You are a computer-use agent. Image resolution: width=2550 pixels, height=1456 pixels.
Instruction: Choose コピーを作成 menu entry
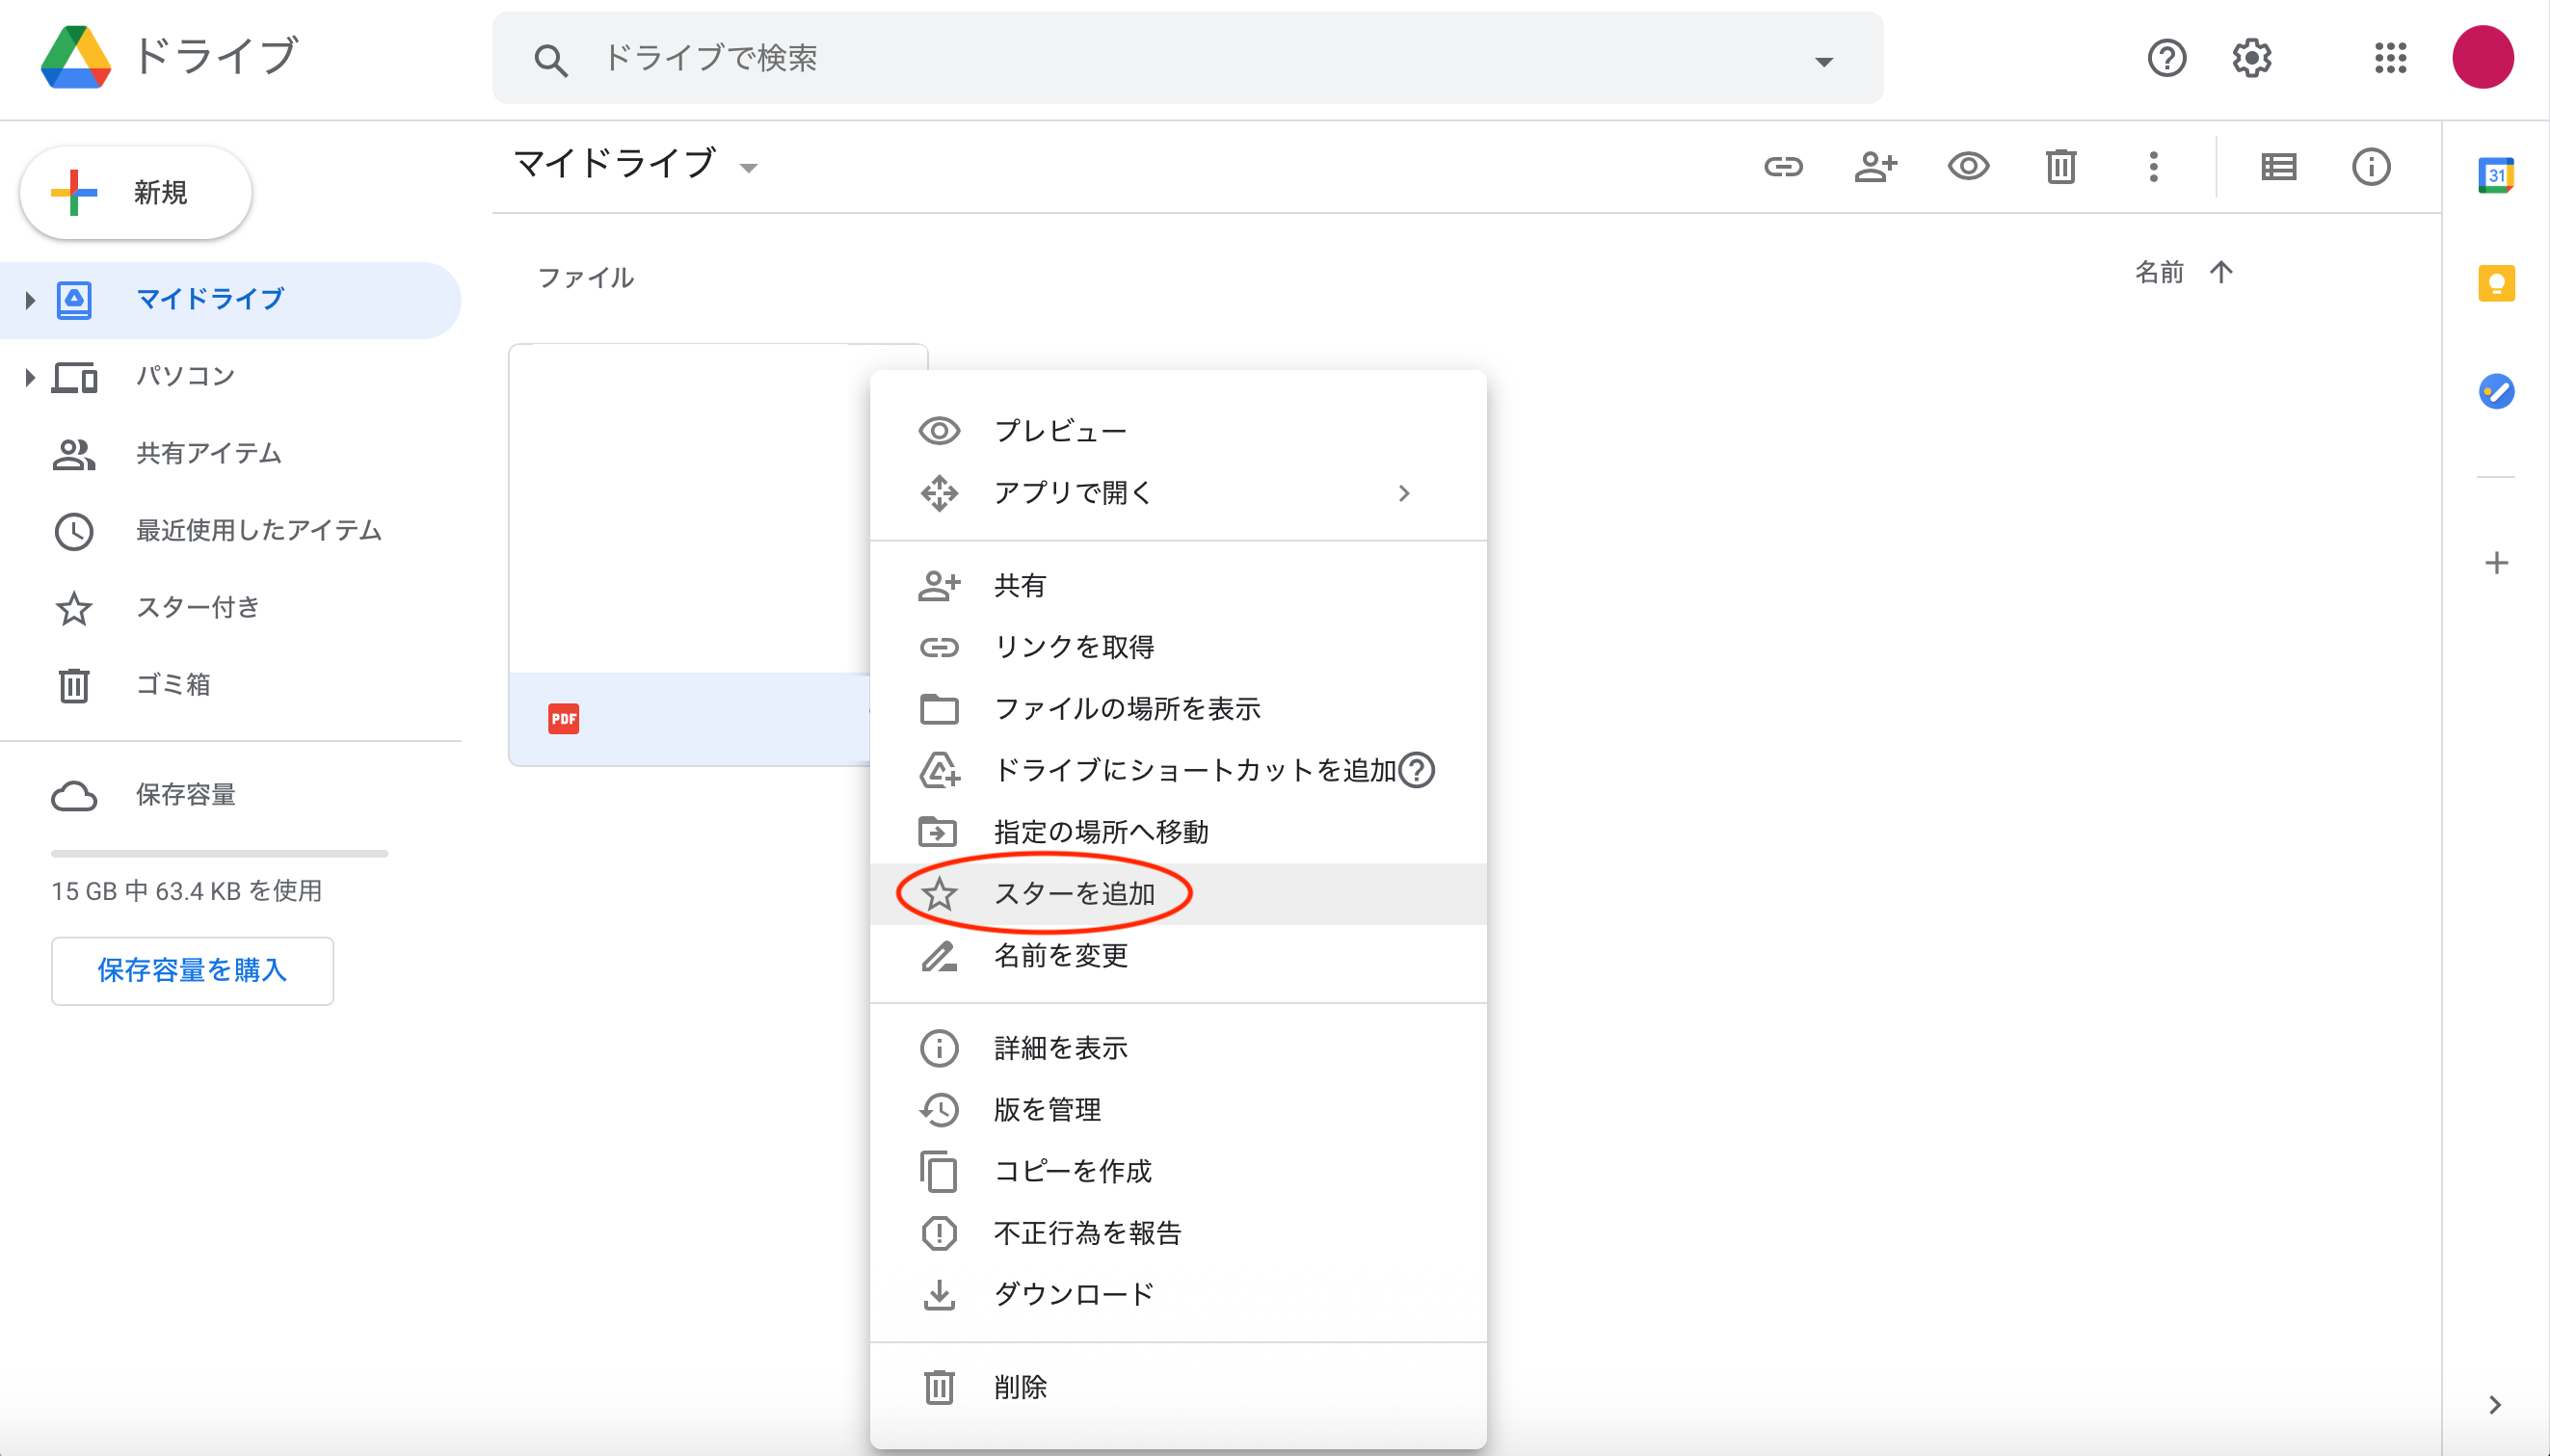pyautogui.click(x=1178, y=1172)
